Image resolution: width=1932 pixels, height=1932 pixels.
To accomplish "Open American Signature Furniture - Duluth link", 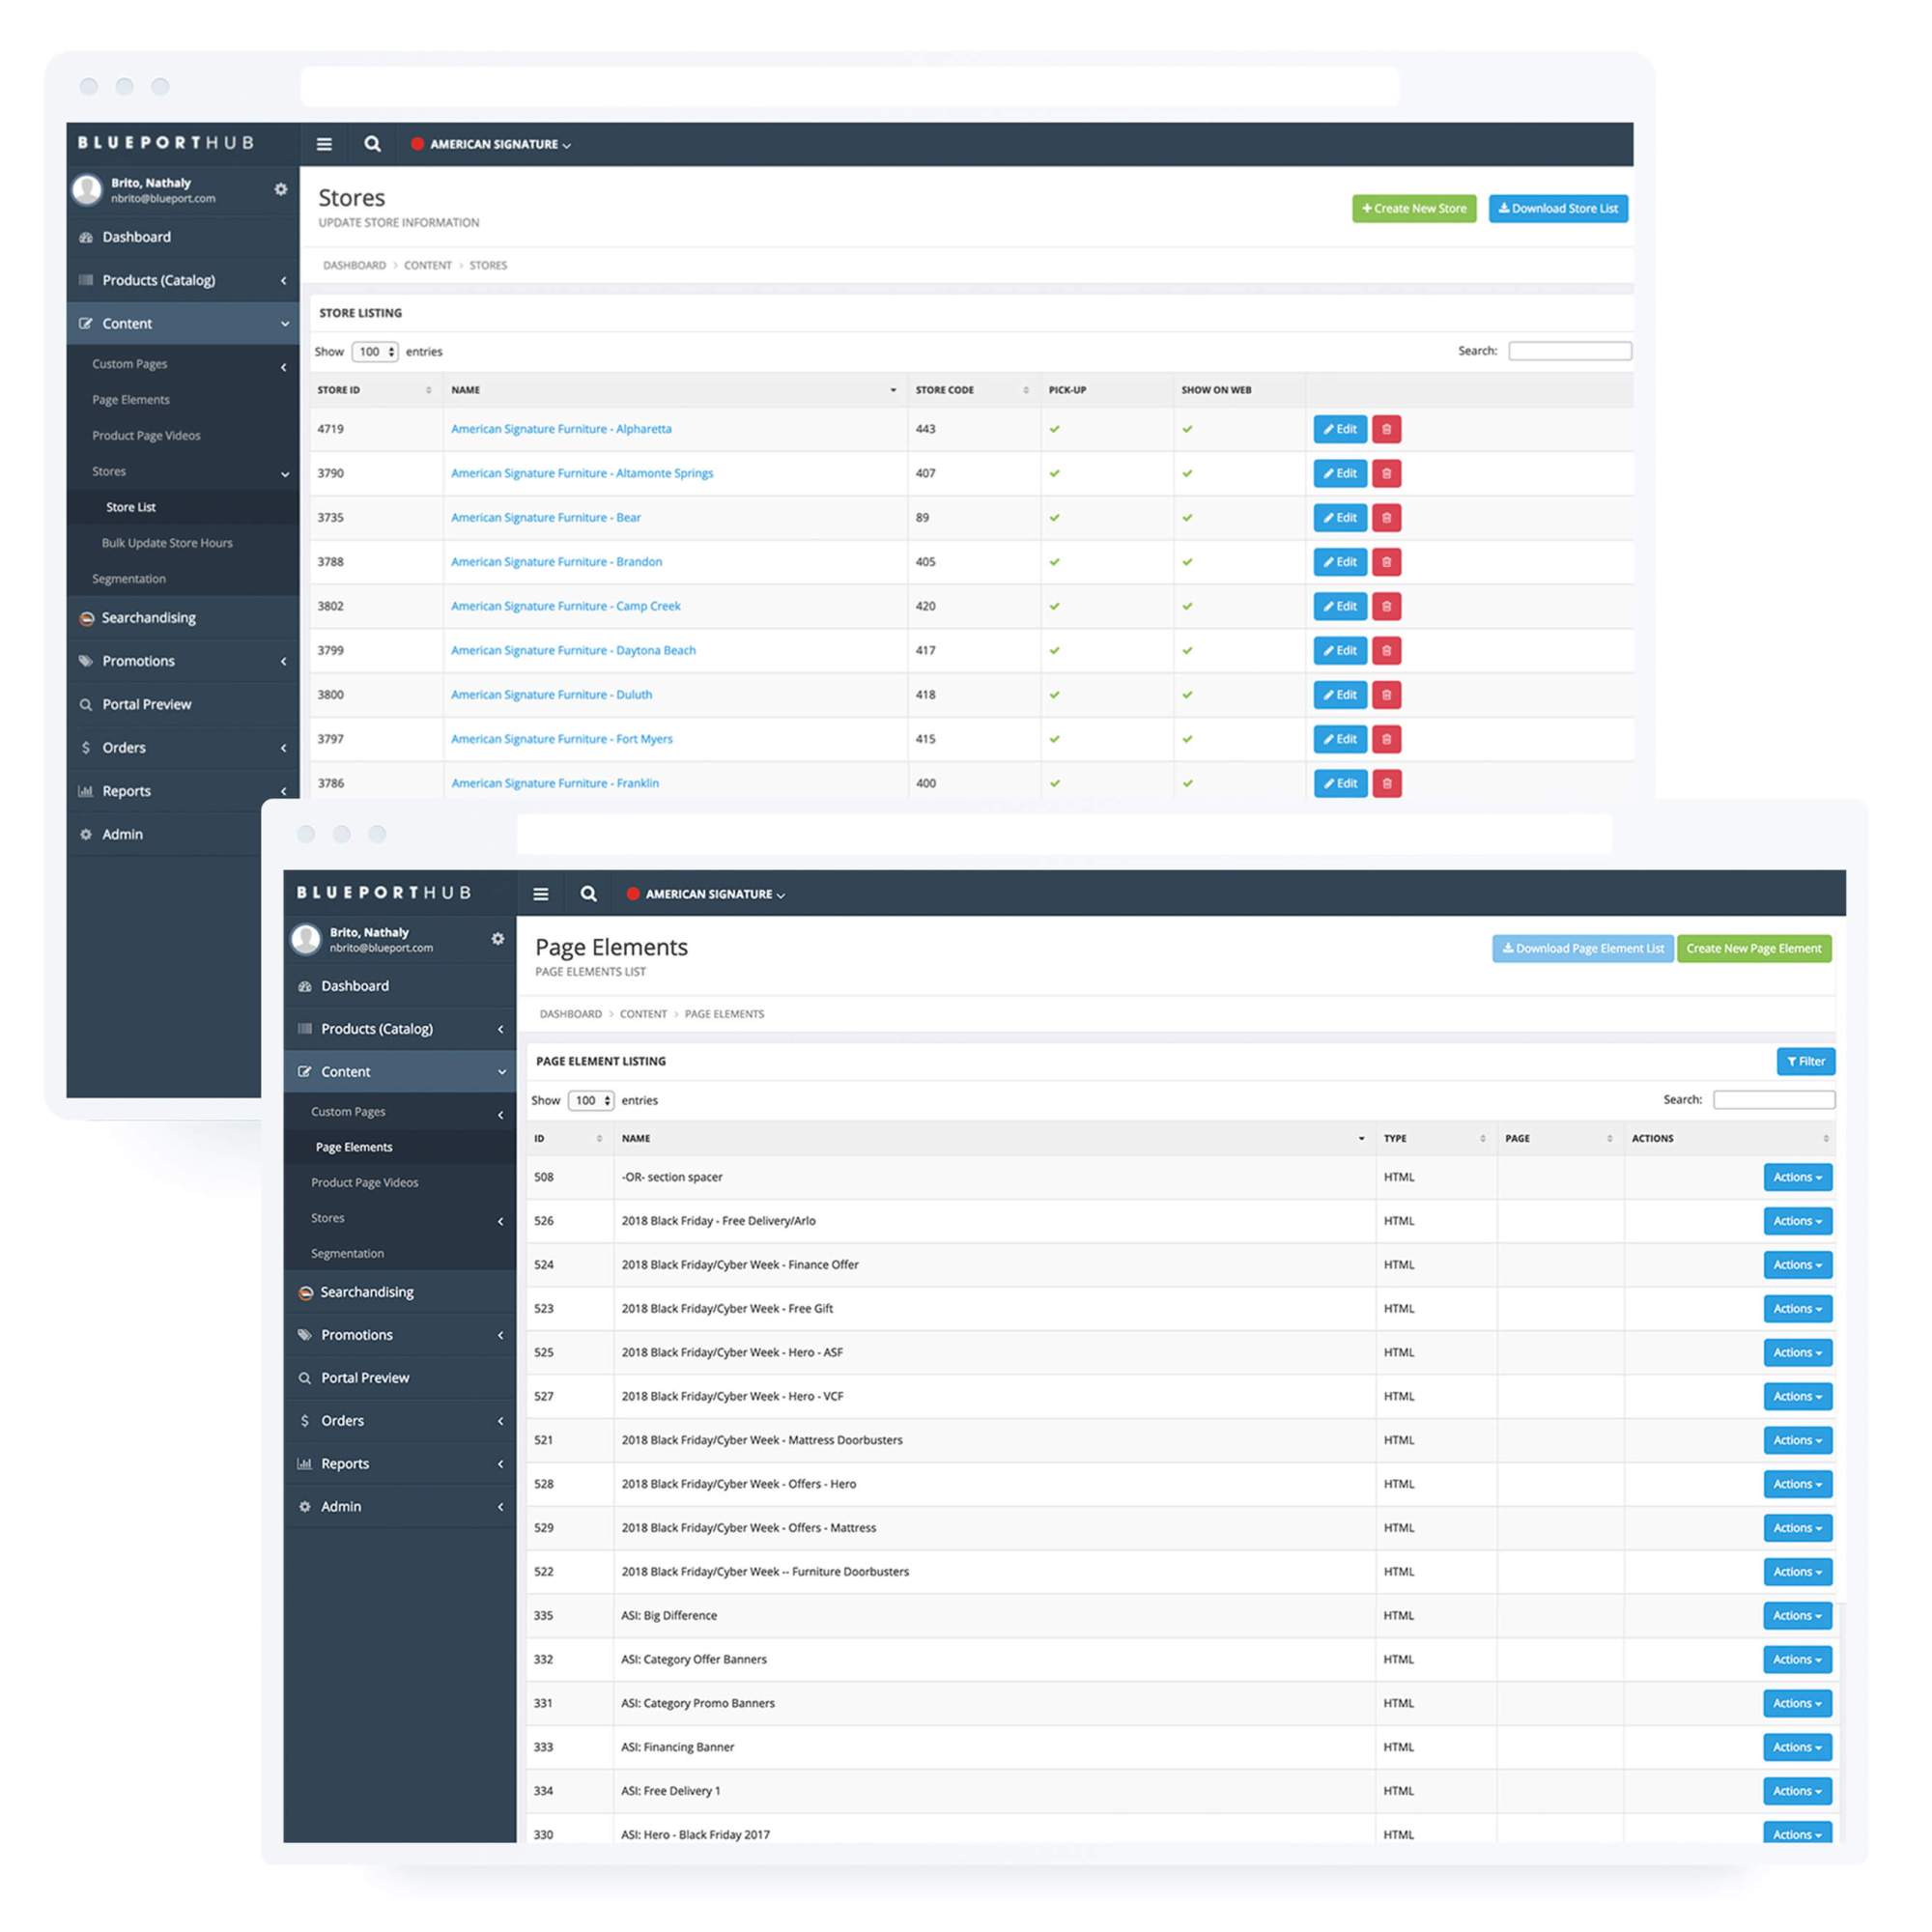I will pyautogui.click(x=551, y=695).
